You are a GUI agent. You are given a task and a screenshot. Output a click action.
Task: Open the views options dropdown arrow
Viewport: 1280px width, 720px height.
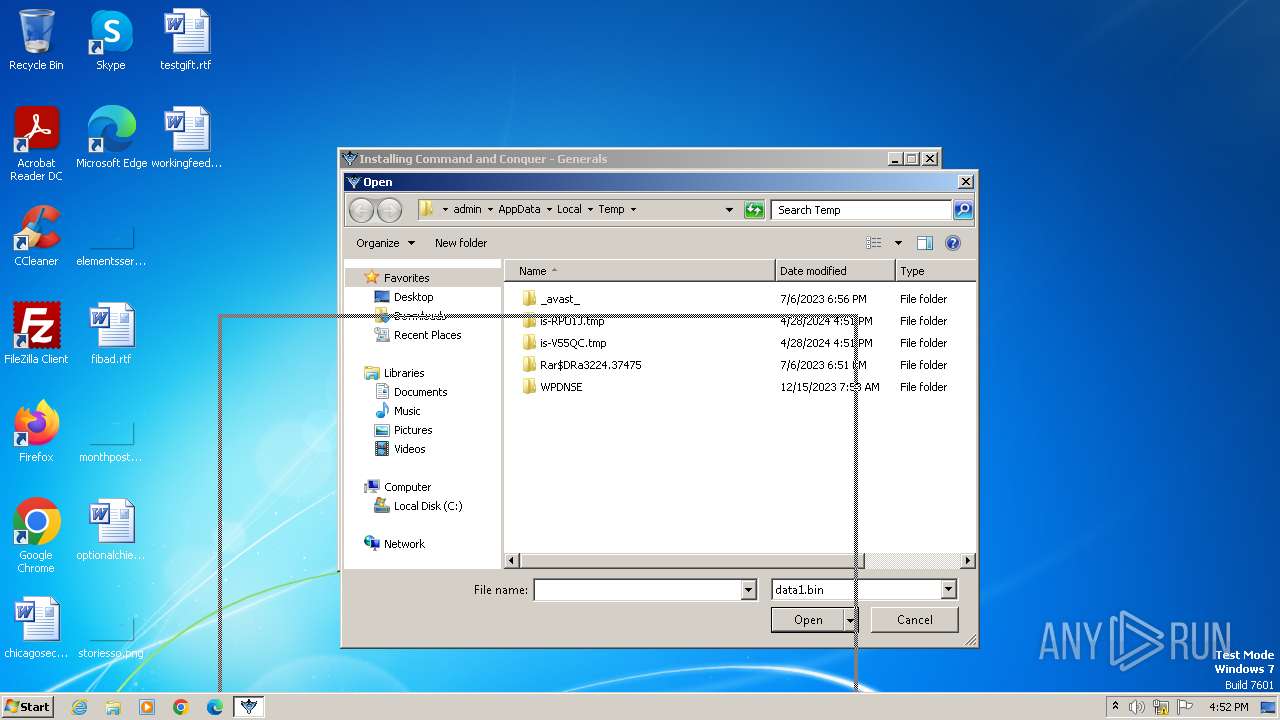click(x=898, y=243)
